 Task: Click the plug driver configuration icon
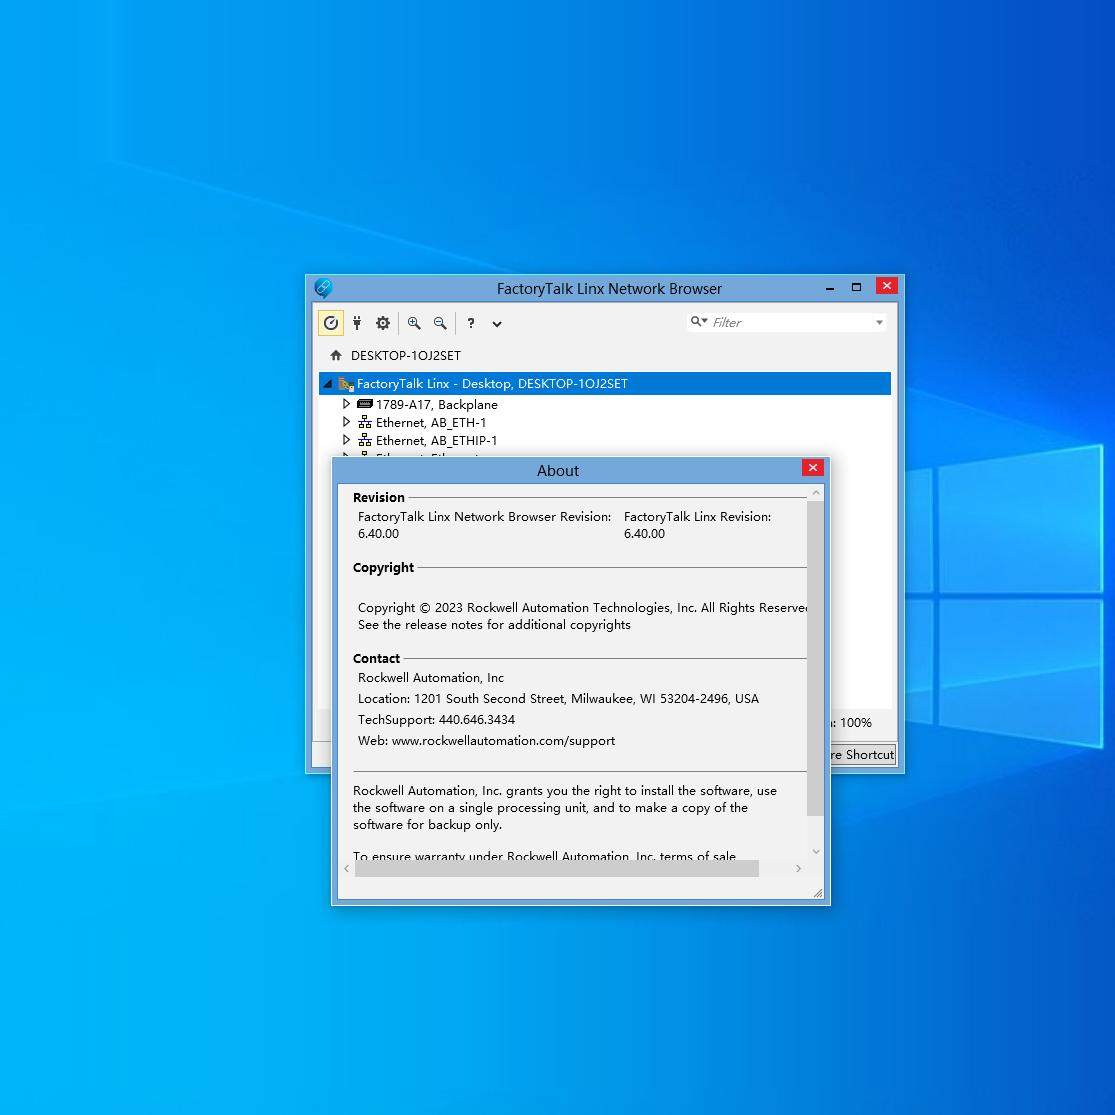pos(357,323)
